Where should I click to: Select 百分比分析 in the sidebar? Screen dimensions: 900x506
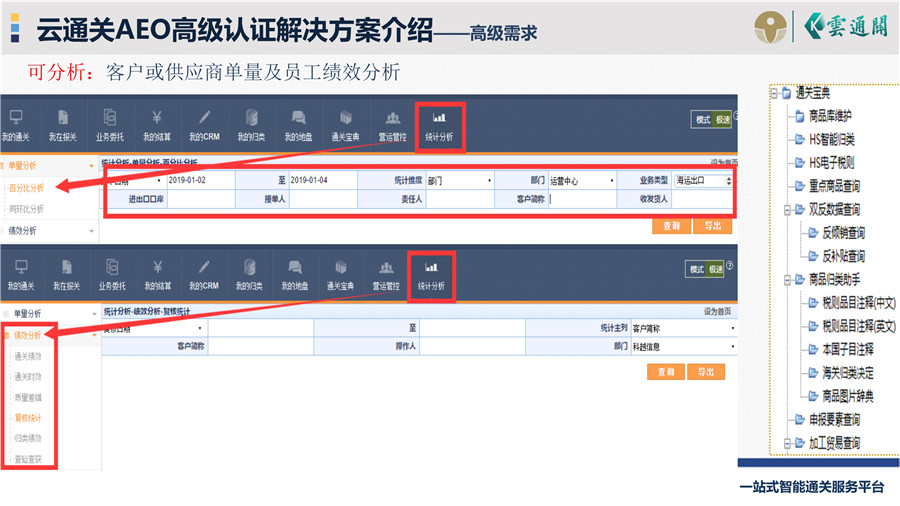pyautogui.click(x=26, y=188)
